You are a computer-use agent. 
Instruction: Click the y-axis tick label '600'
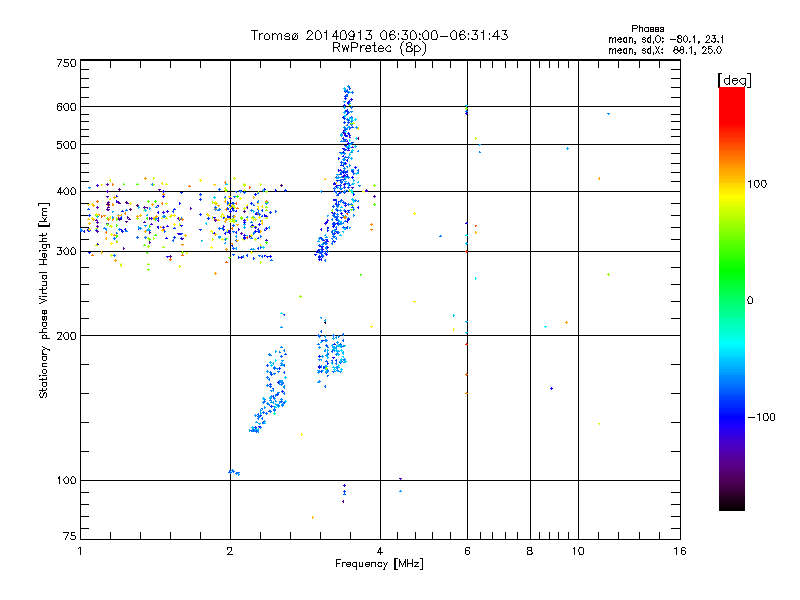tap(66, 107)
